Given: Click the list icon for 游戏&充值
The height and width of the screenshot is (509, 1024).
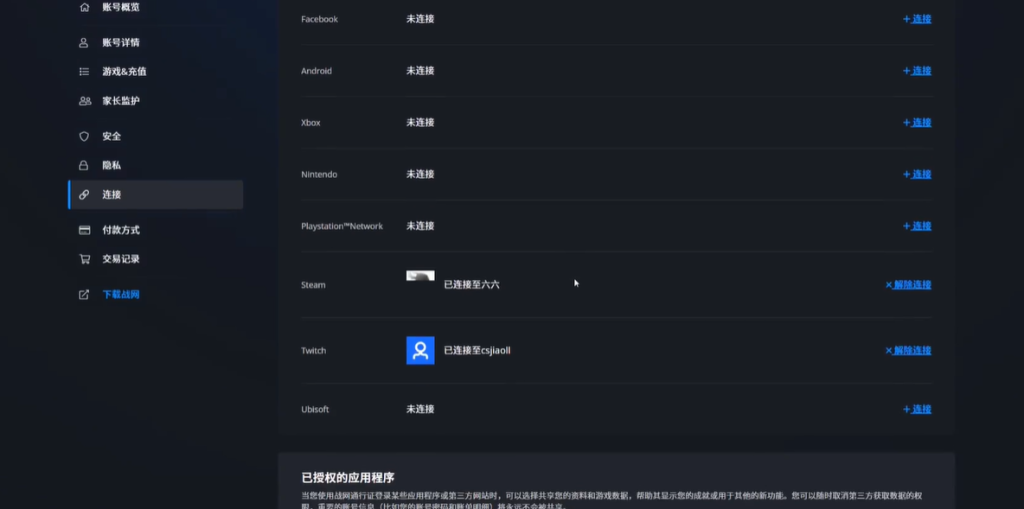Looking at the screenshot, I should coord(84,72).
